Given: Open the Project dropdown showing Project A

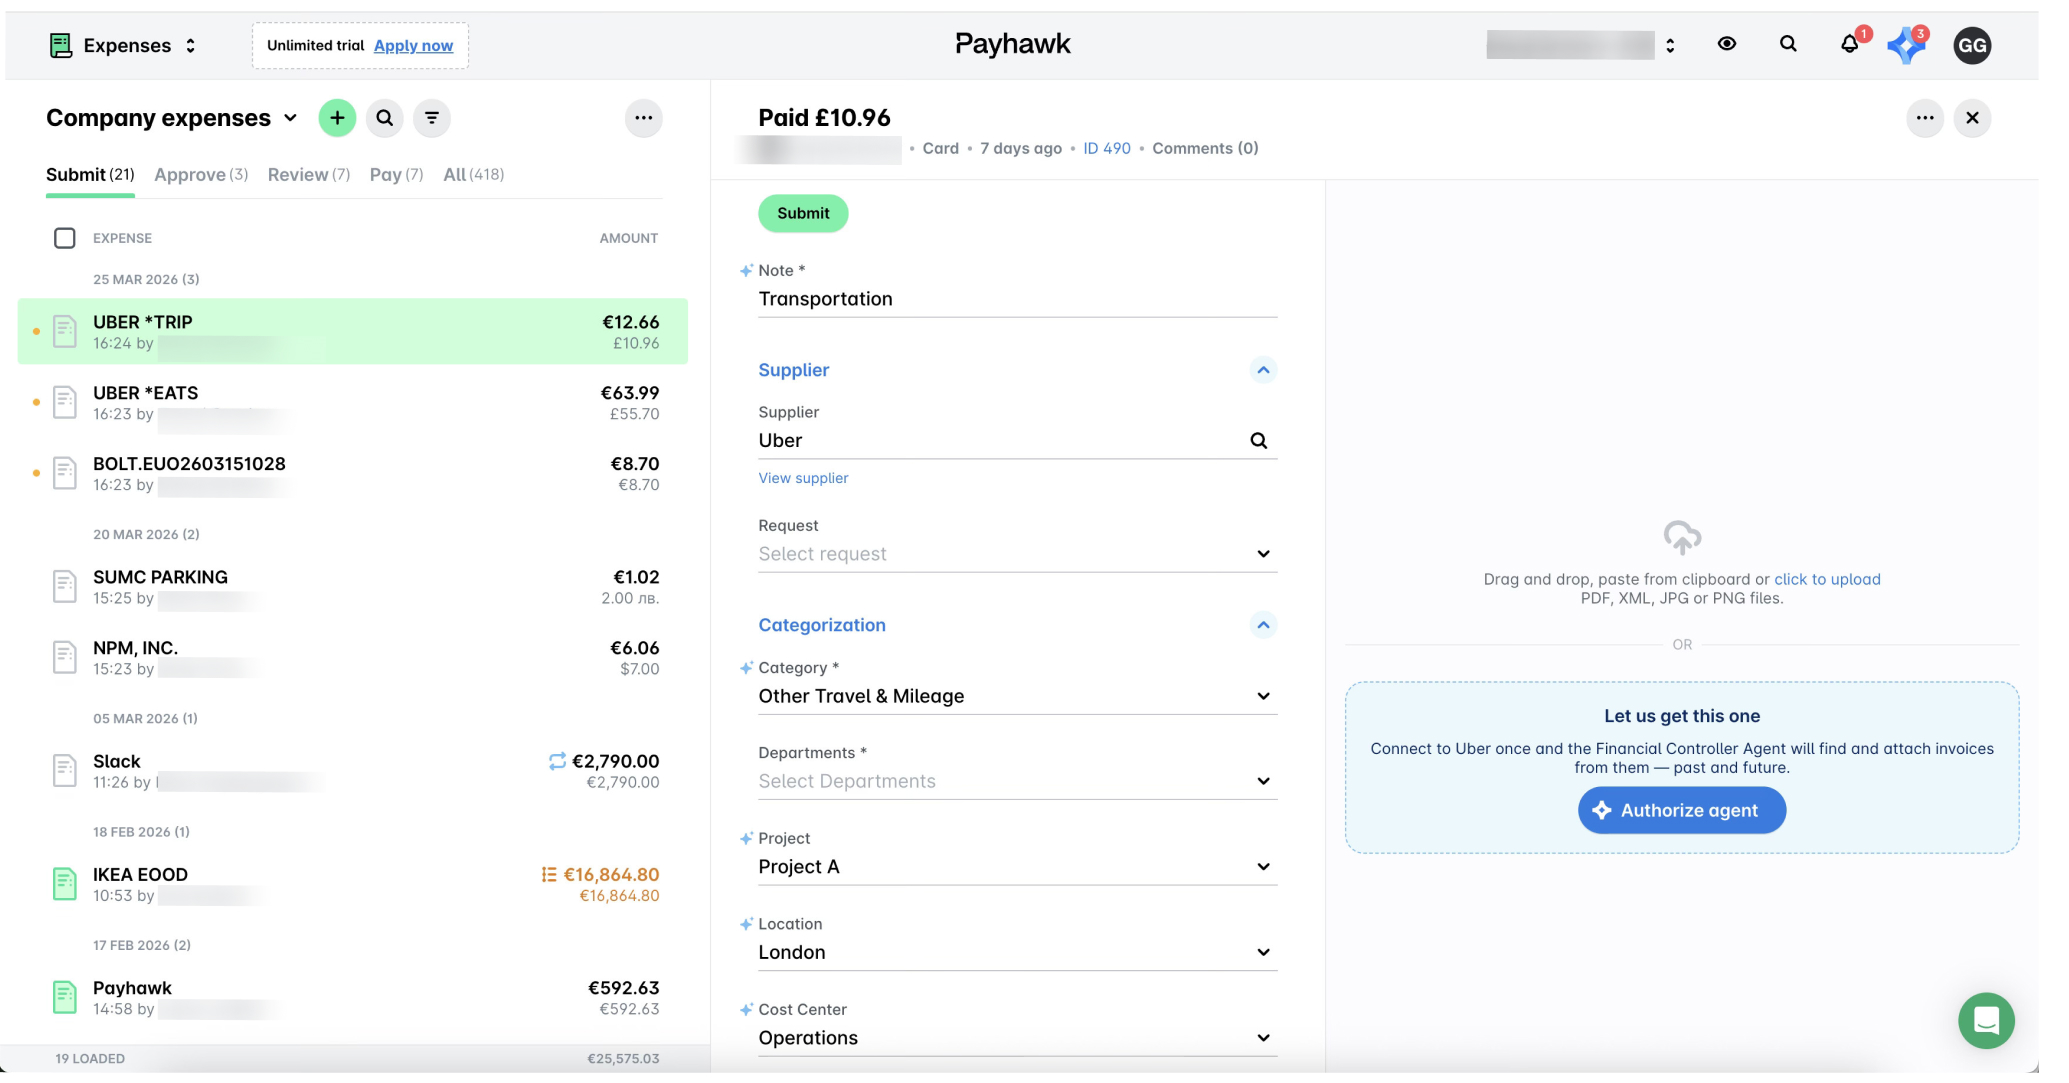Looking at the screenshot, I should (1017, 867).
